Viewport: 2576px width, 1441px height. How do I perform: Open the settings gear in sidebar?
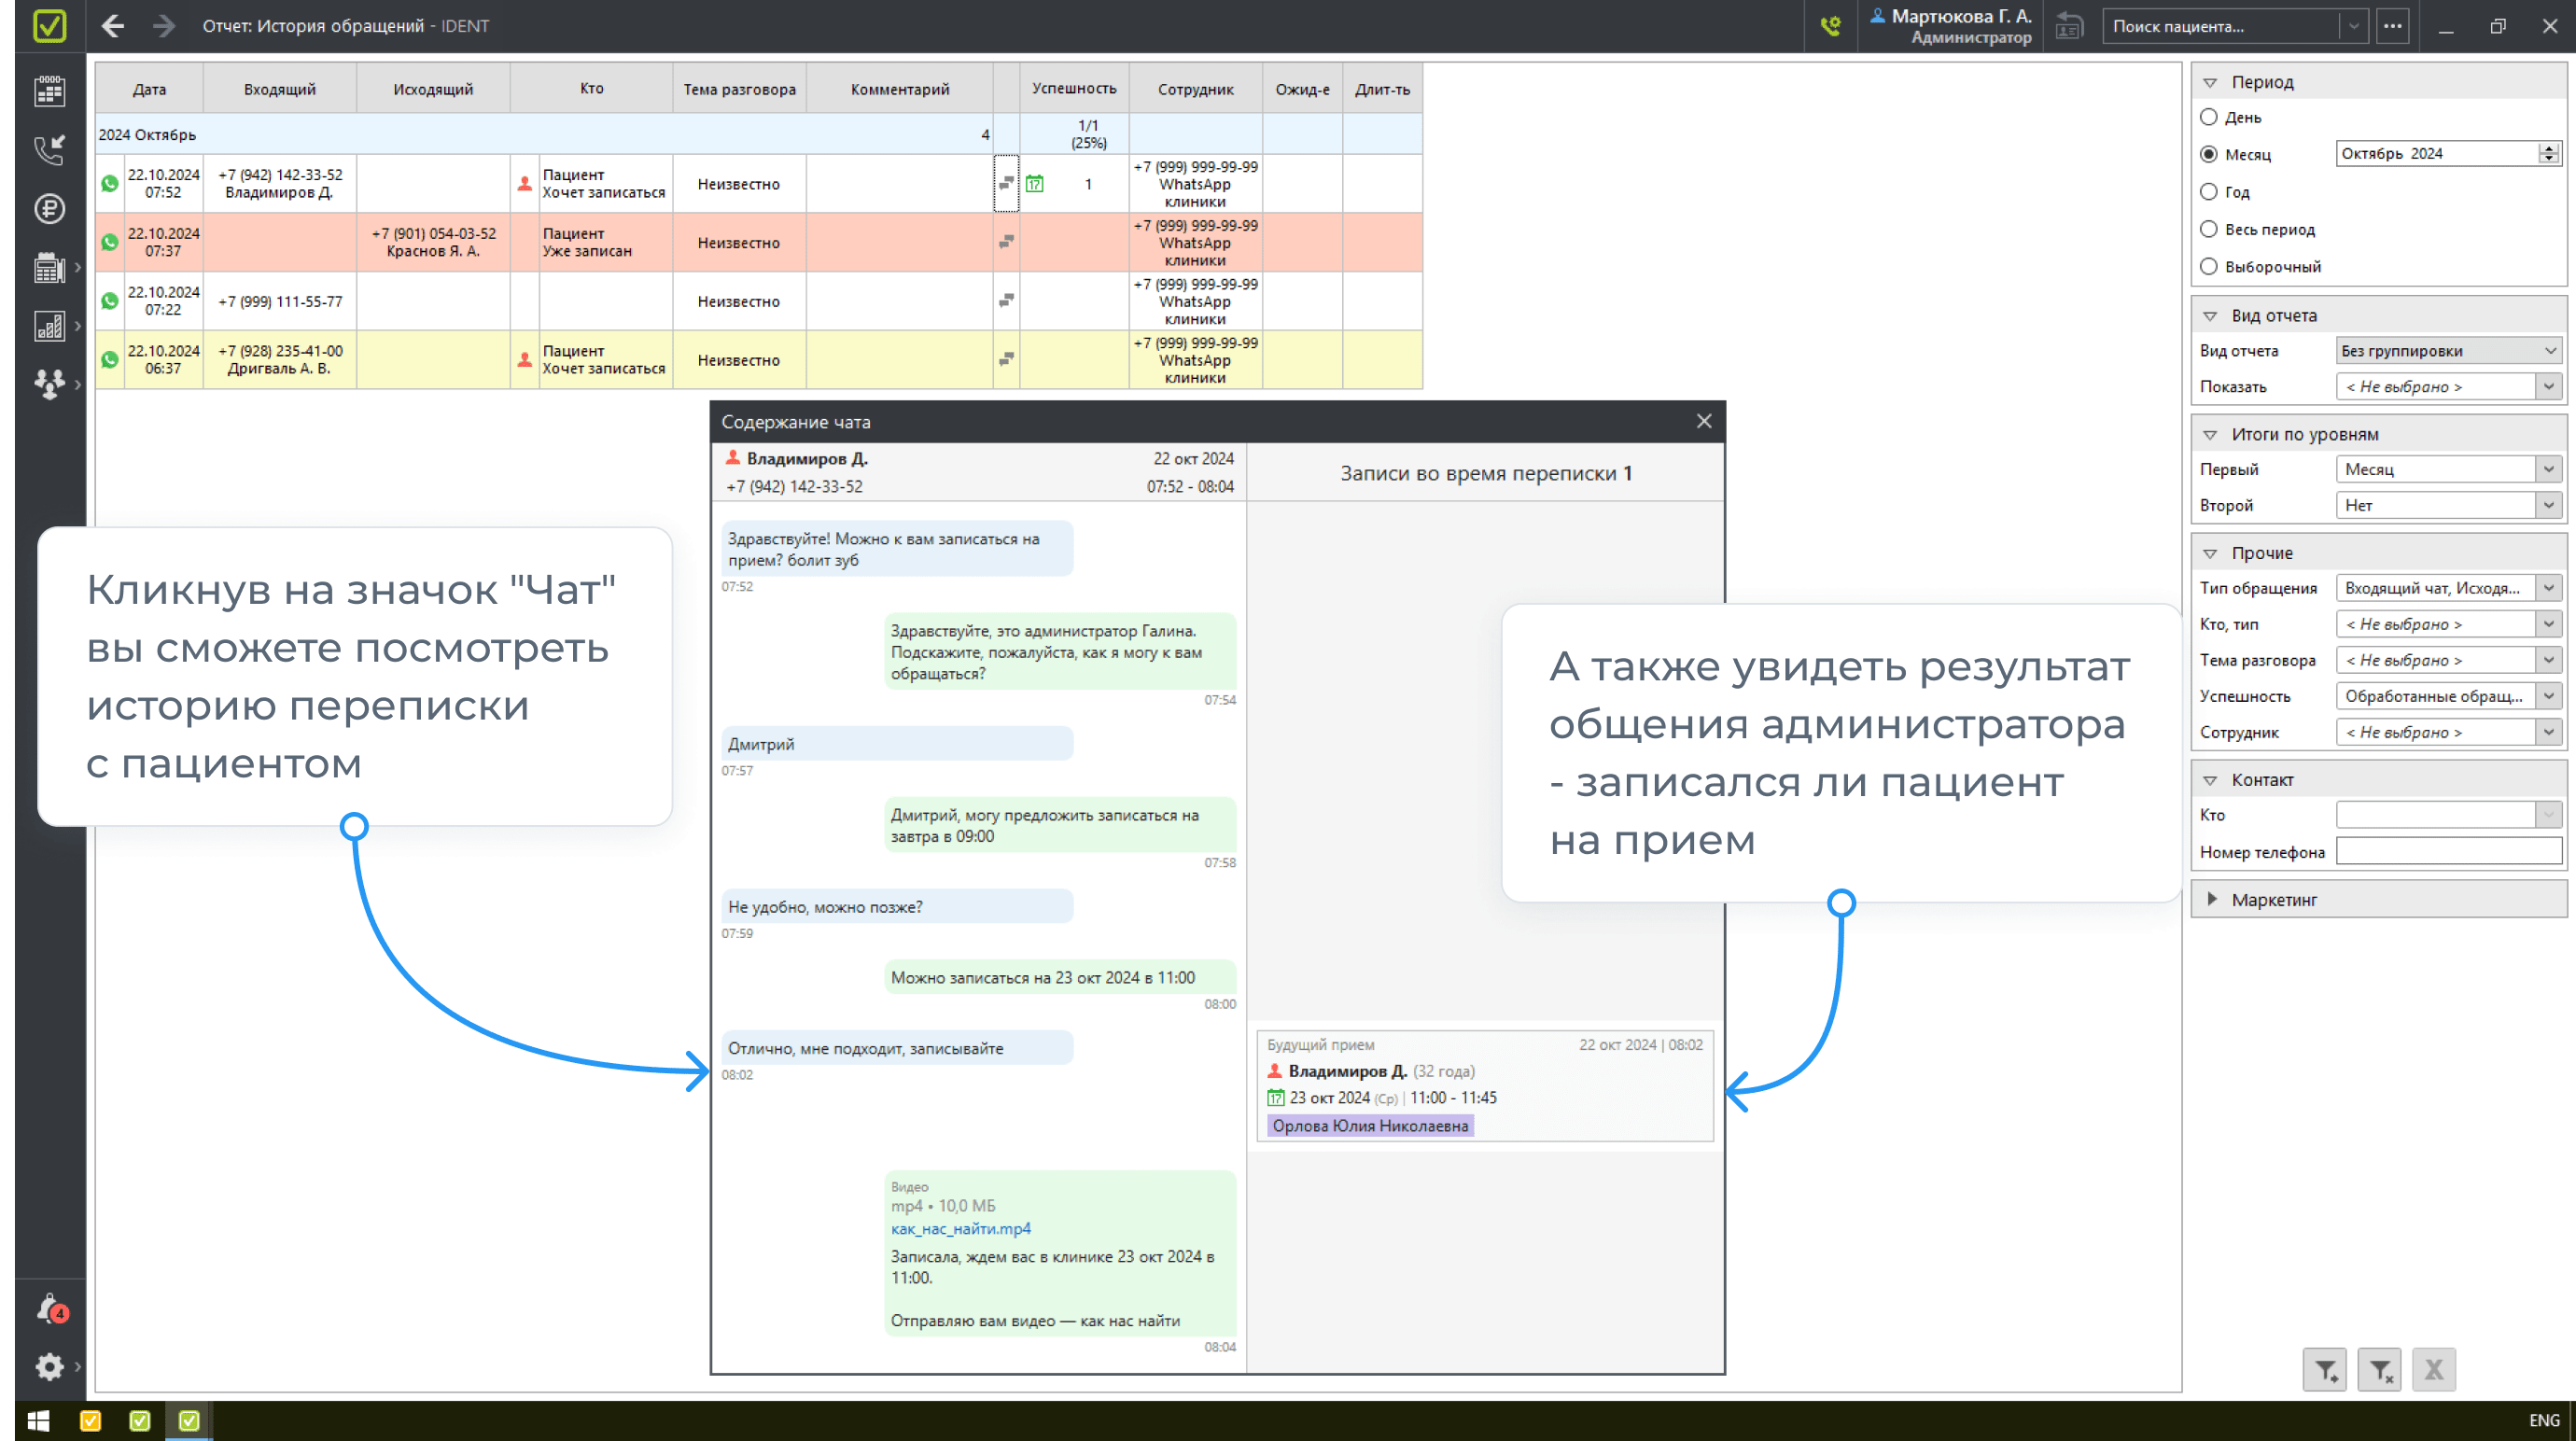coord(49,1366)
